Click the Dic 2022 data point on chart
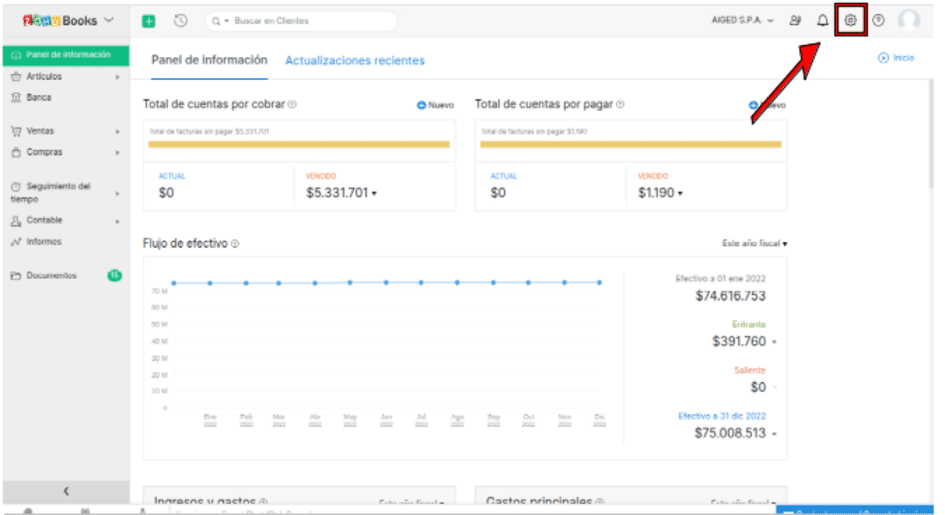Screen dimensions: 945x515 pos(600,282)
